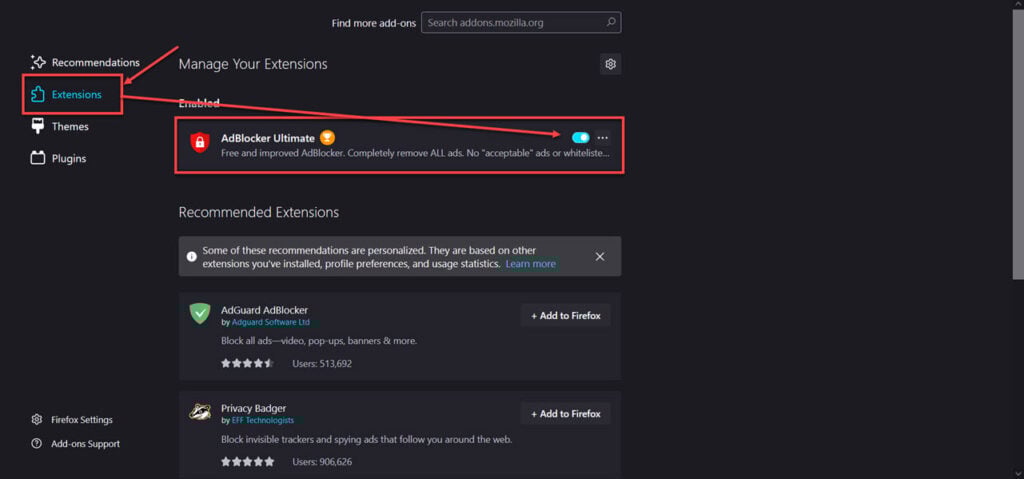Click 'Block invisible trackers' description
This screenshot has width=1024, height=479.
[x=366, y=439]
